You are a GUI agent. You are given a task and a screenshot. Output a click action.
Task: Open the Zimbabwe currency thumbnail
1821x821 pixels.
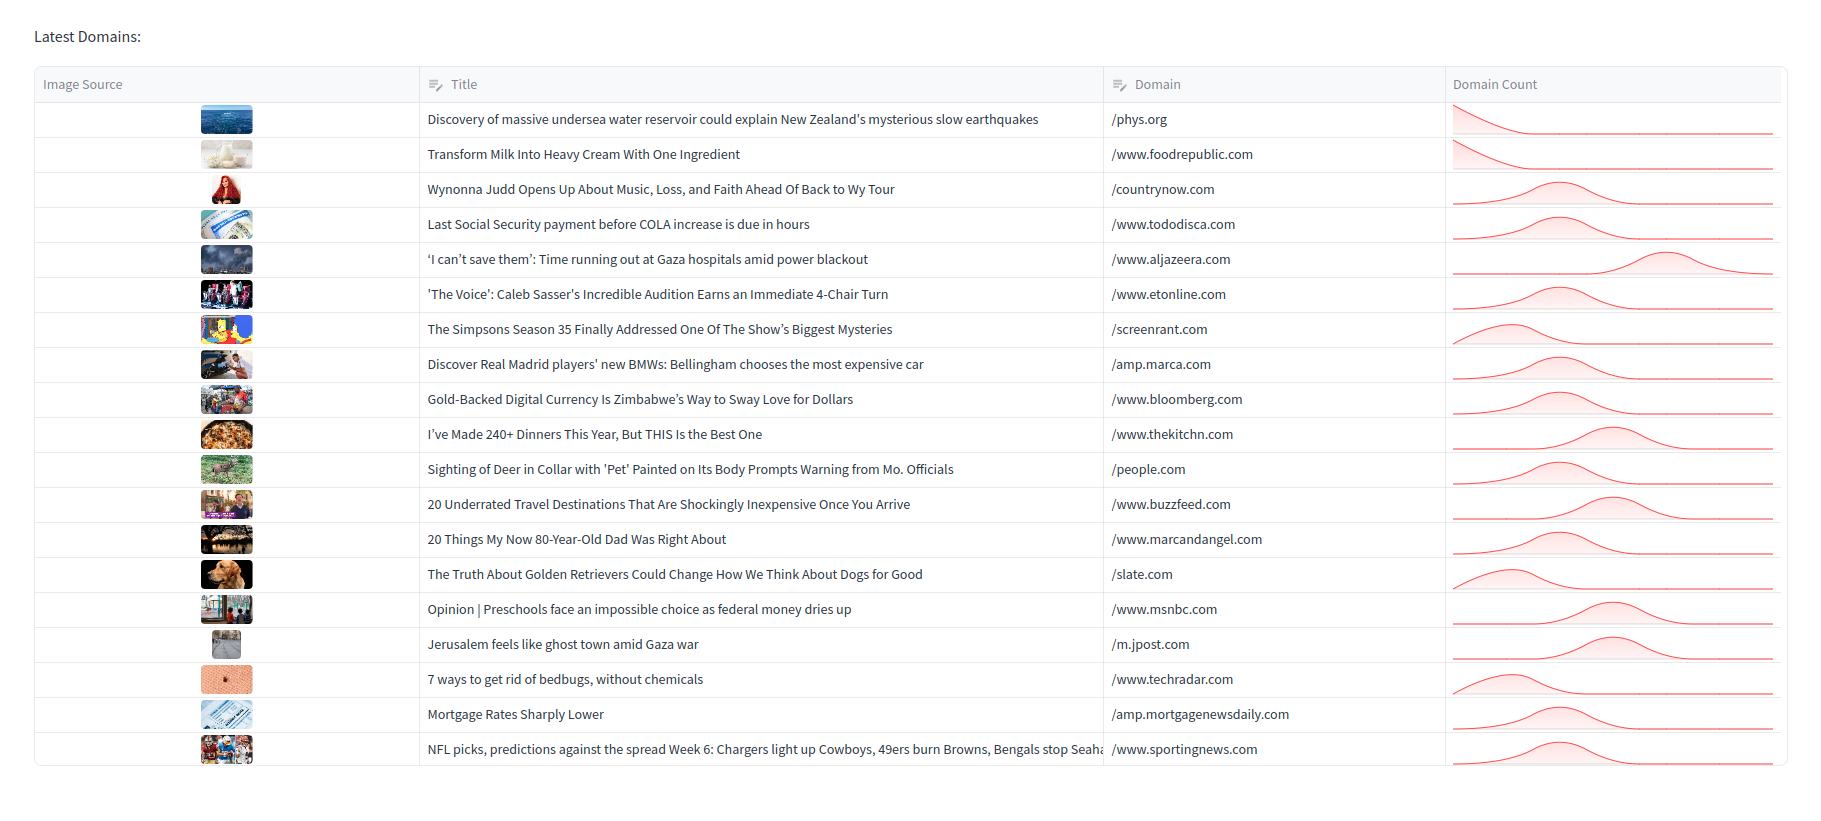pyautogui.click(x=227, y=400)
